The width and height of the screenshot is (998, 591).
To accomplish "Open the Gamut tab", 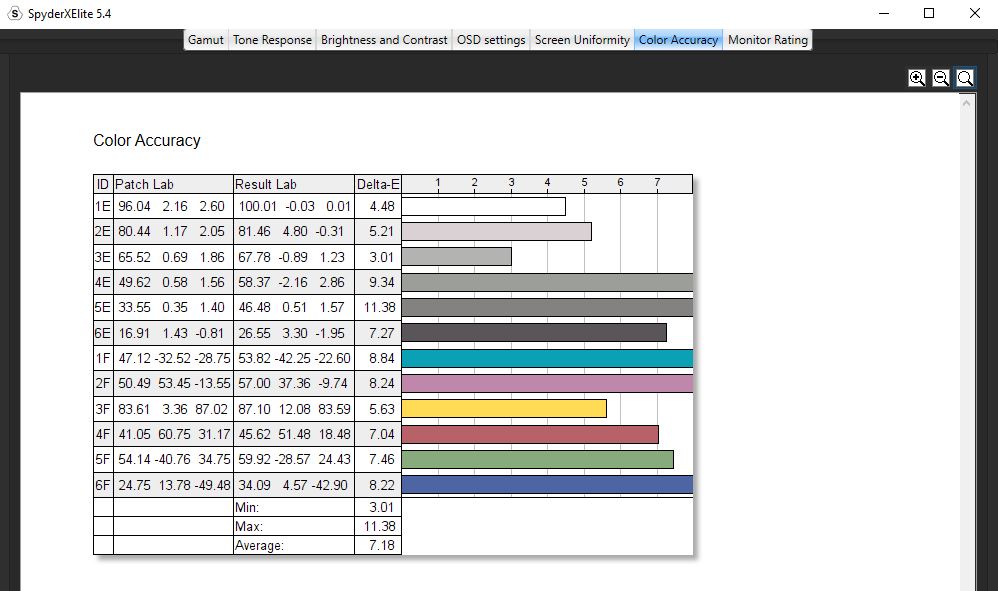I will 206,40.
